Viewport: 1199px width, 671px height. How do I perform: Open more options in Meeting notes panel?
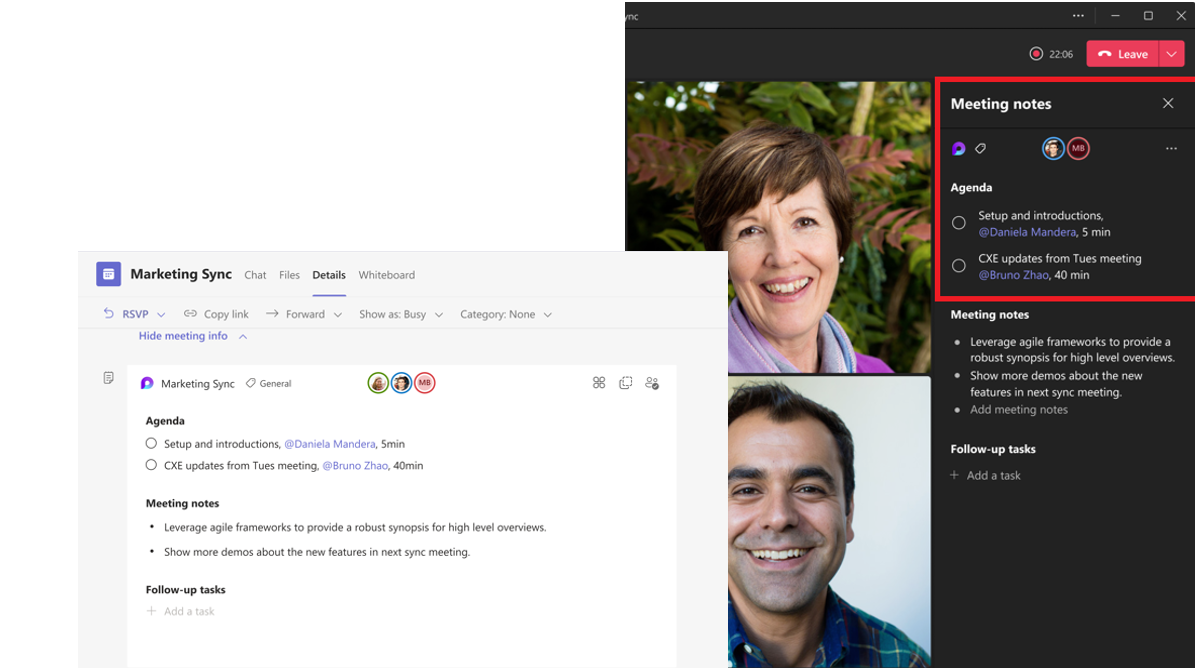[x=1171, y=149]
